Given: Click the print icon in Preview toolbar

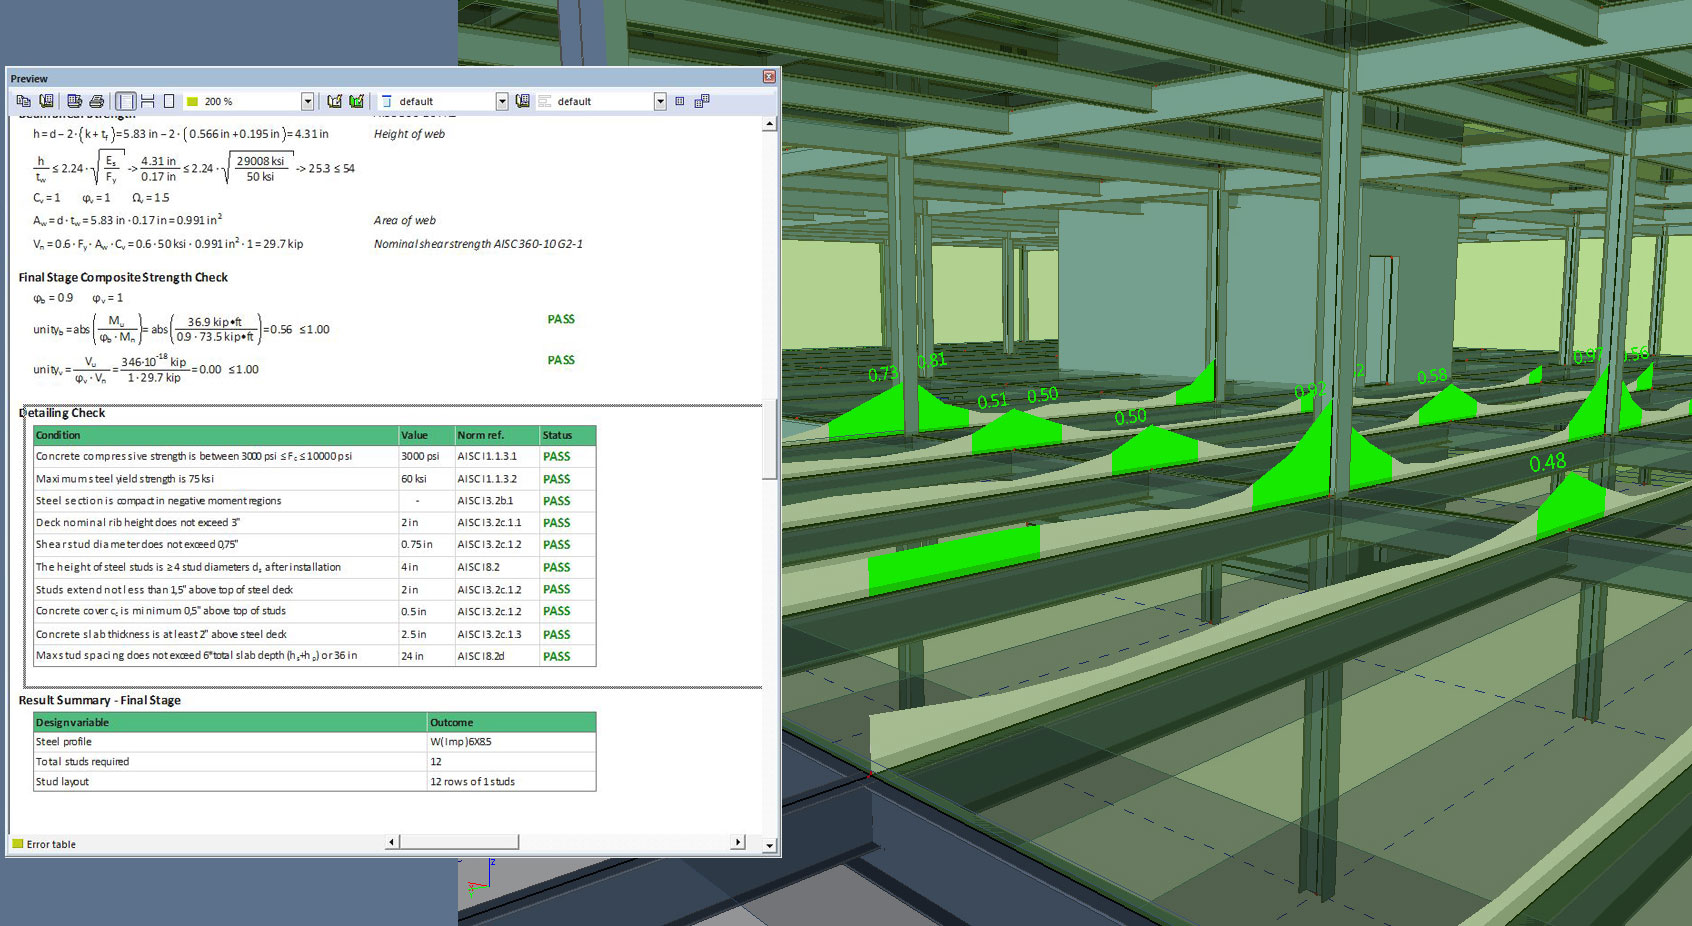Looking at the screenshot, I should tap(97, 101).
